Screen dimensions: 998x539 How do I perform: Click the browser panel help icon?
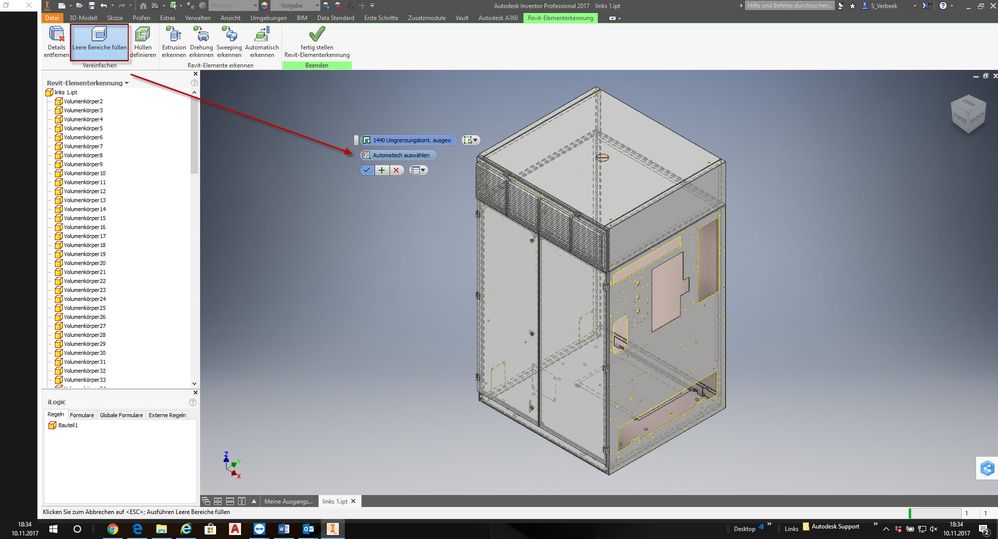[194, 83]
